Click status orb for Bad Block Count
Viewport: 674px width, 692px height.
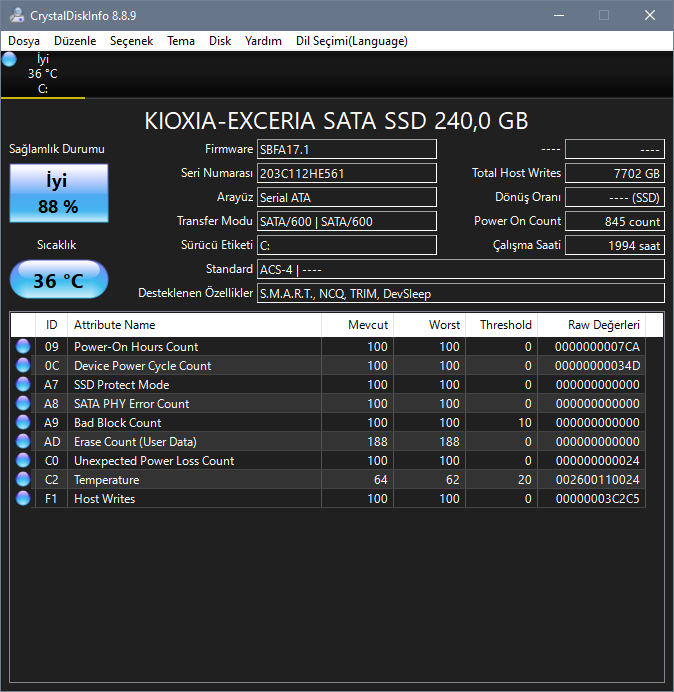(23, 422)
